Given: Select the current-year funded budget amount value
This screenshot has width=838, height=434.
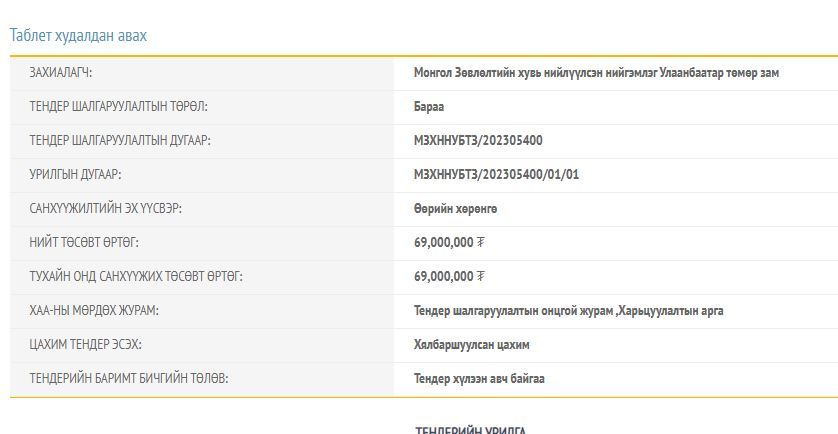Looking at the screenshot, I should click(x=449, y=277).
